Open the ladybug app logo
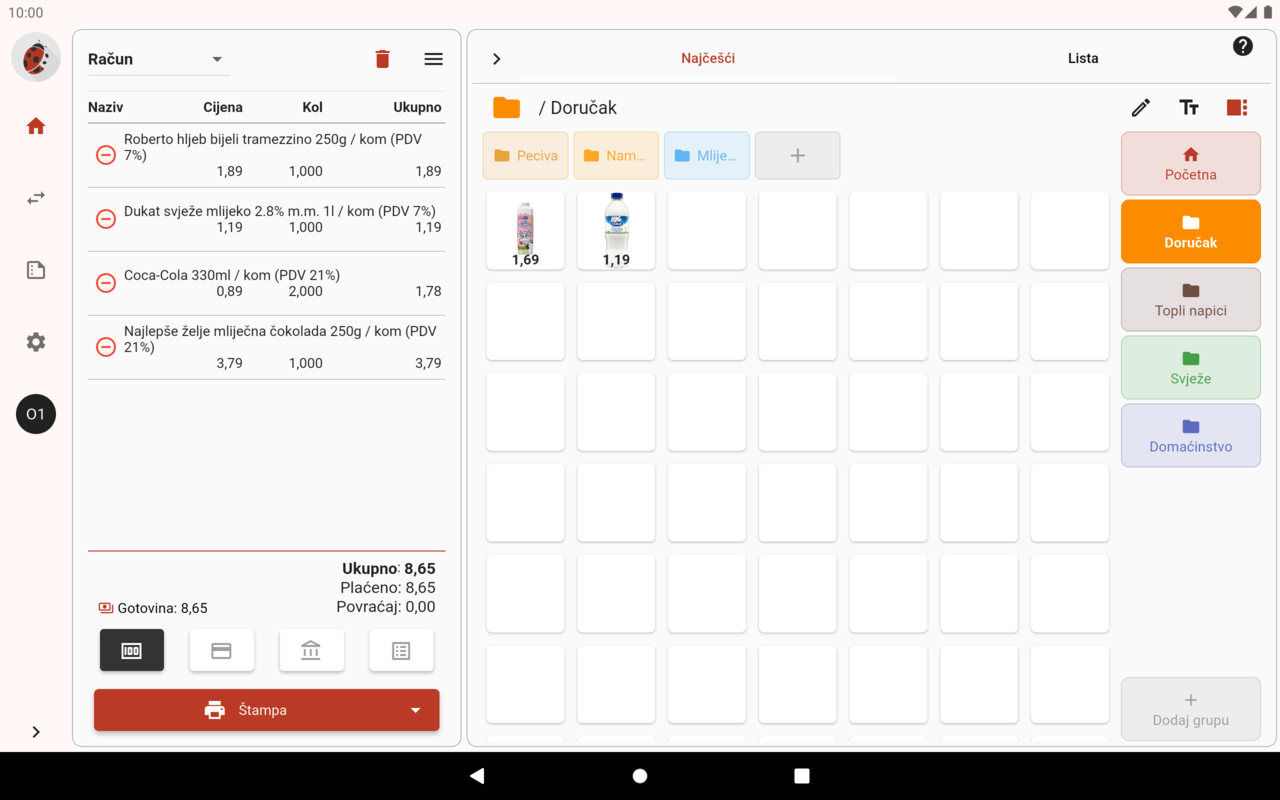This screenshot has width=1280, height=800. click(x=36, y=57)
